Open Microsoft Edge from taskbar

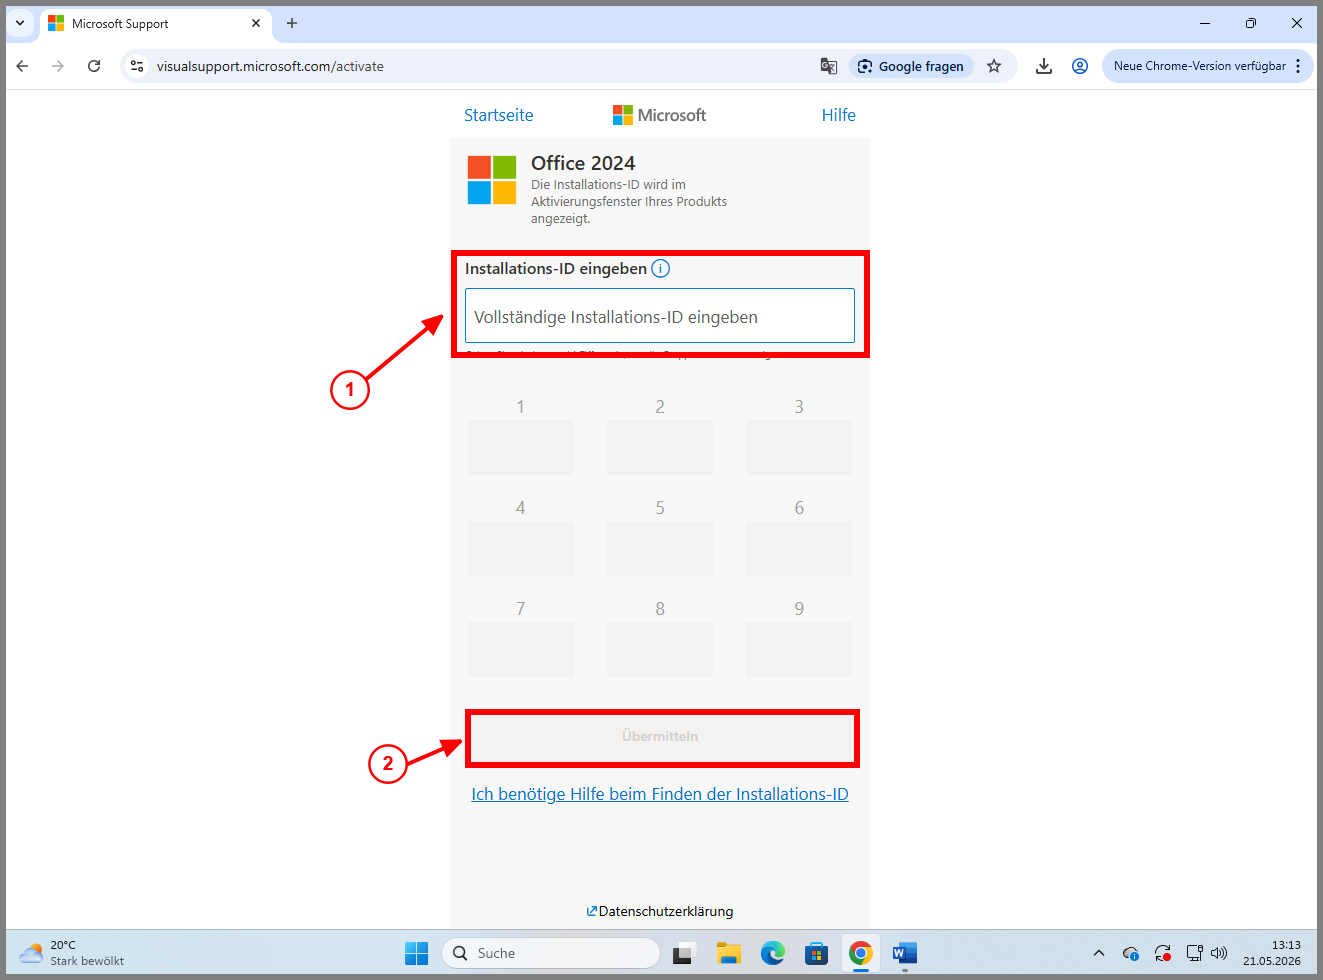pos(773,953)
